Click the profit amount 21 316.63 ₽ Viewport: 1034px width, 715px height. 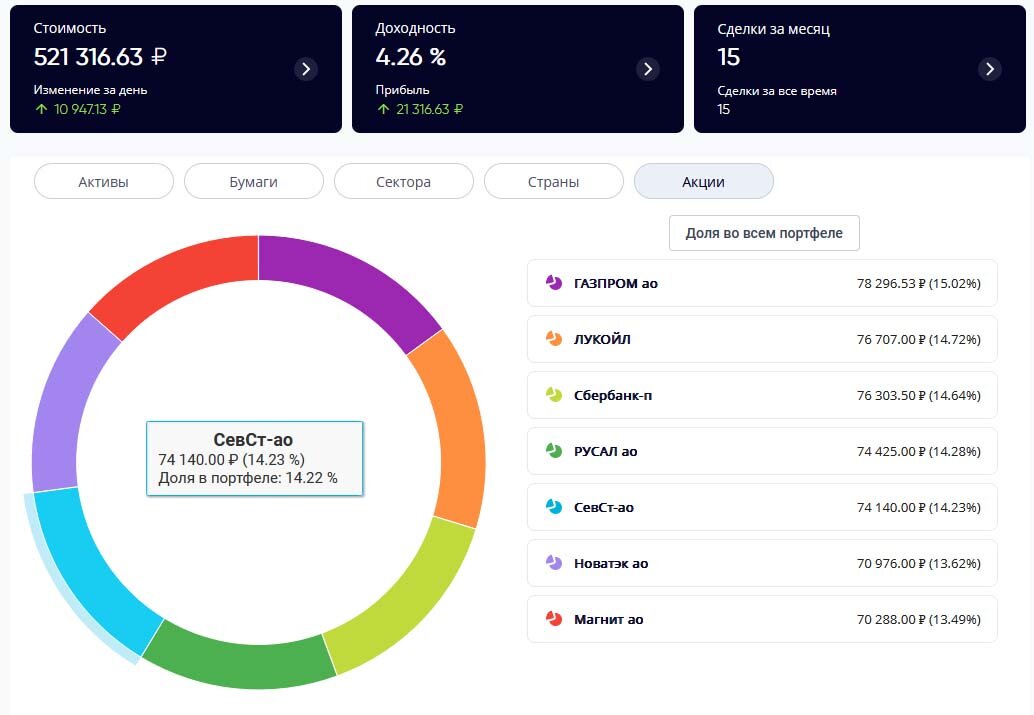[x=429, y=109]
